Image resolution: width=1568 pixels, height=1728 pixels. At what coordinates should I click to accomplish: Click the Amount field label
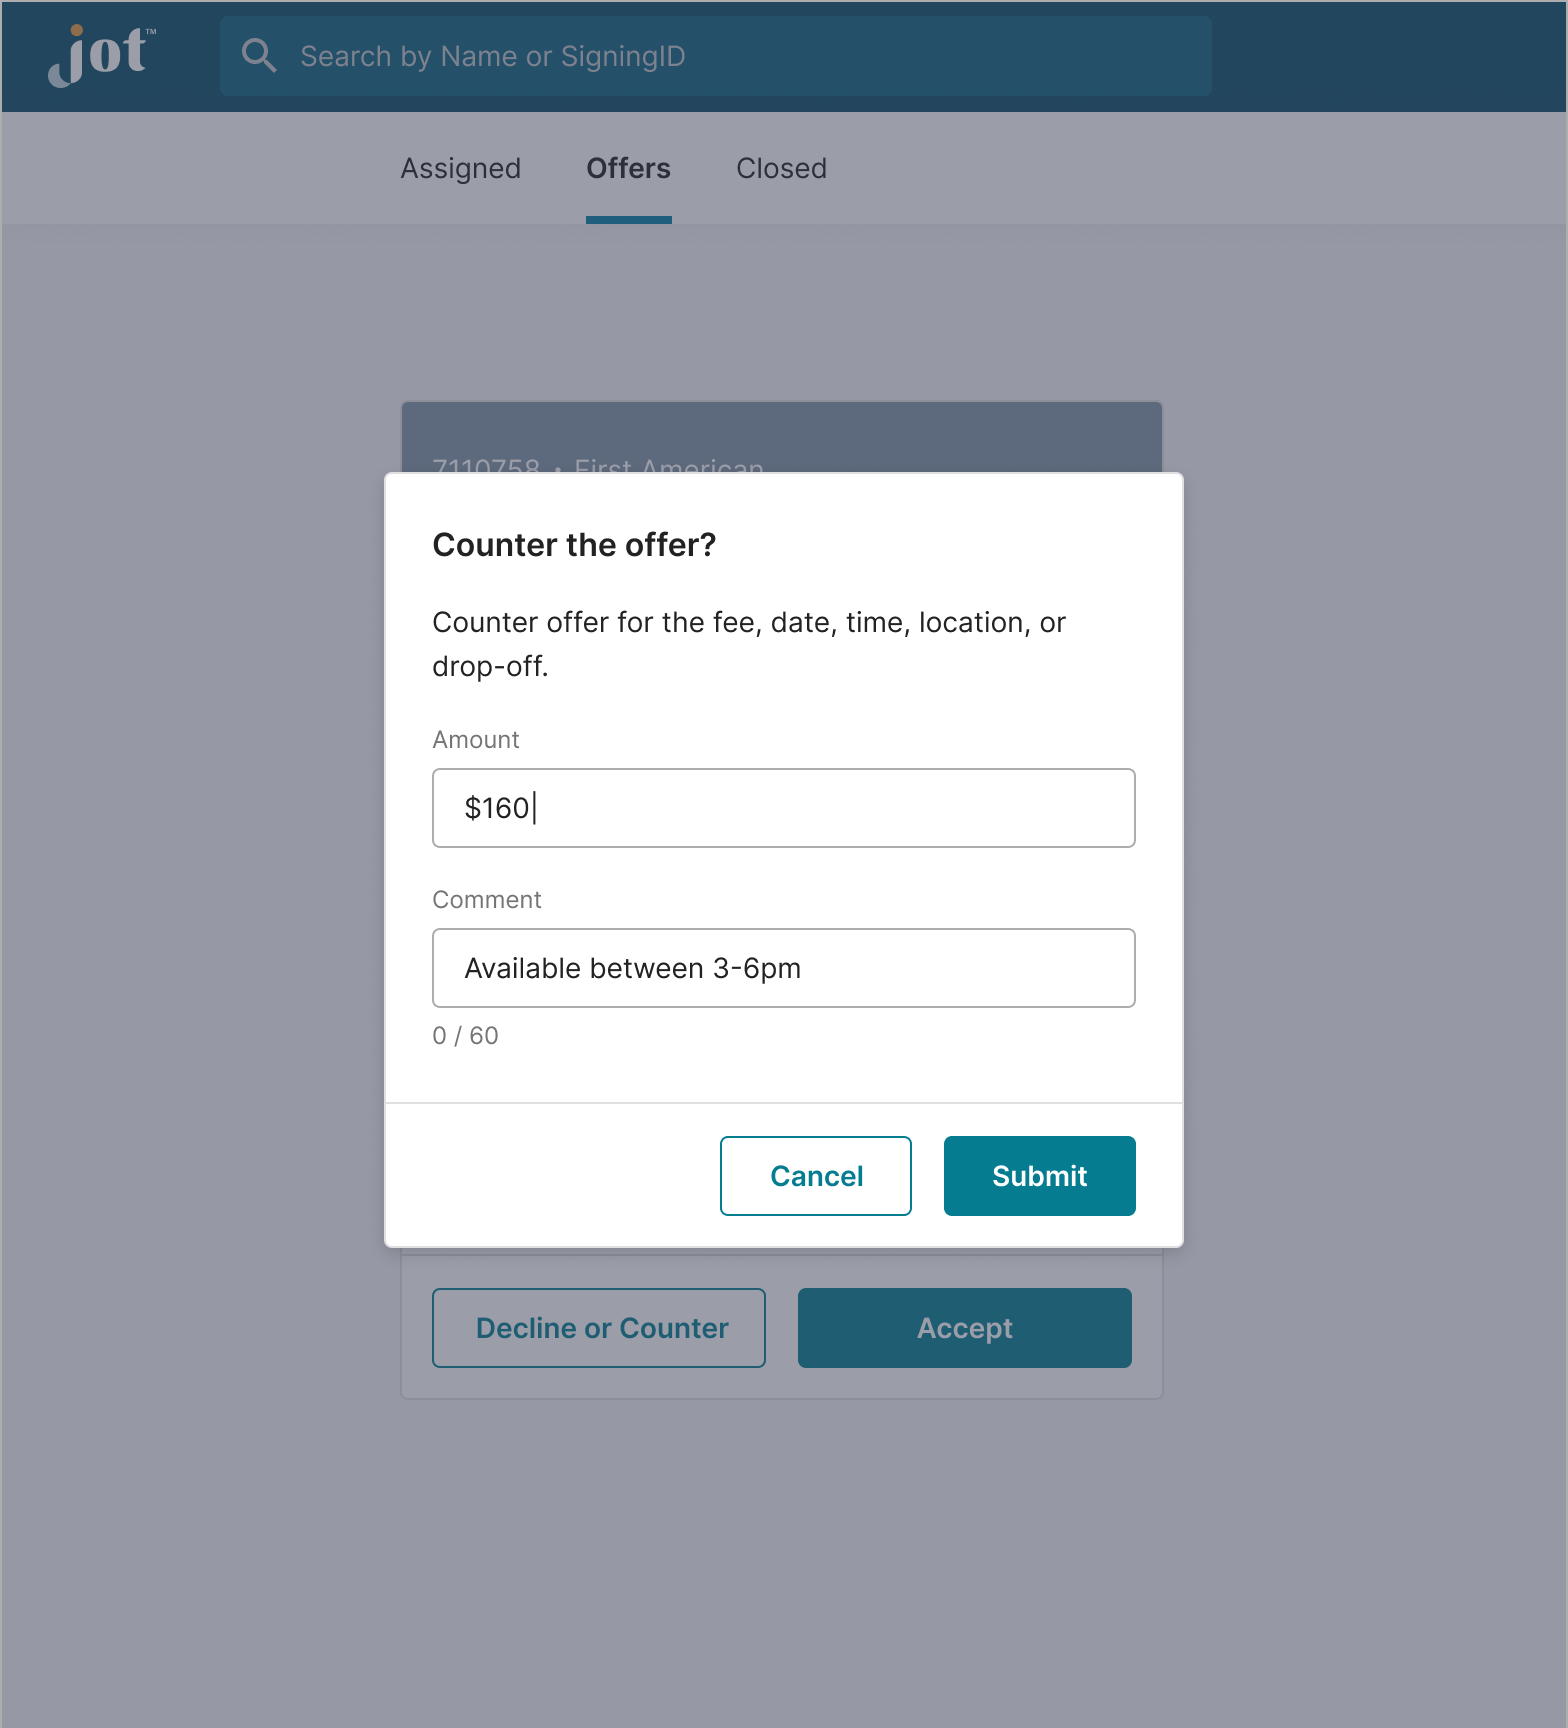coord(476,740)
